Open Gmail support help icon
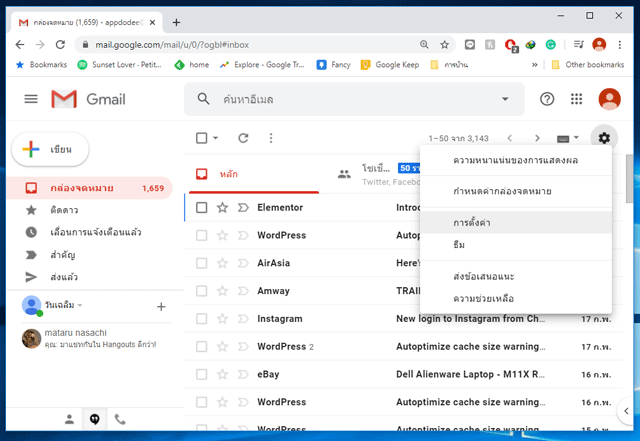This screenshot has width=640, height=441. (x=547, y=99)
